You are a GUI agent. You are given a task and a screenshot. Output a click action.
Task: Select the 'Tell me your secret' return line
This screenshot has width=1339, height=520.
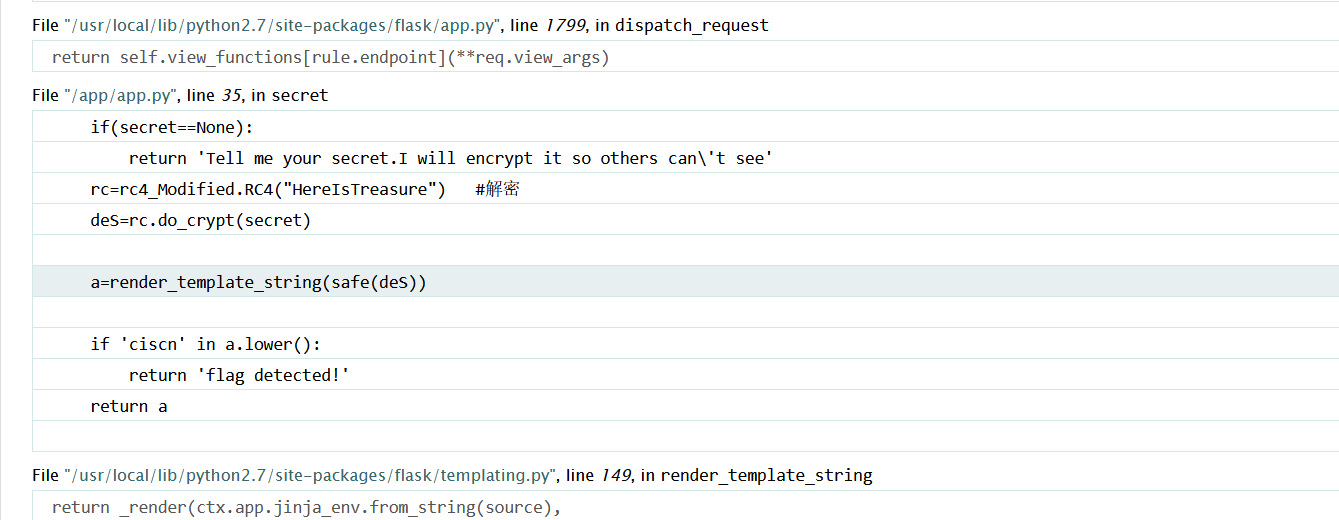click(685, 158)
